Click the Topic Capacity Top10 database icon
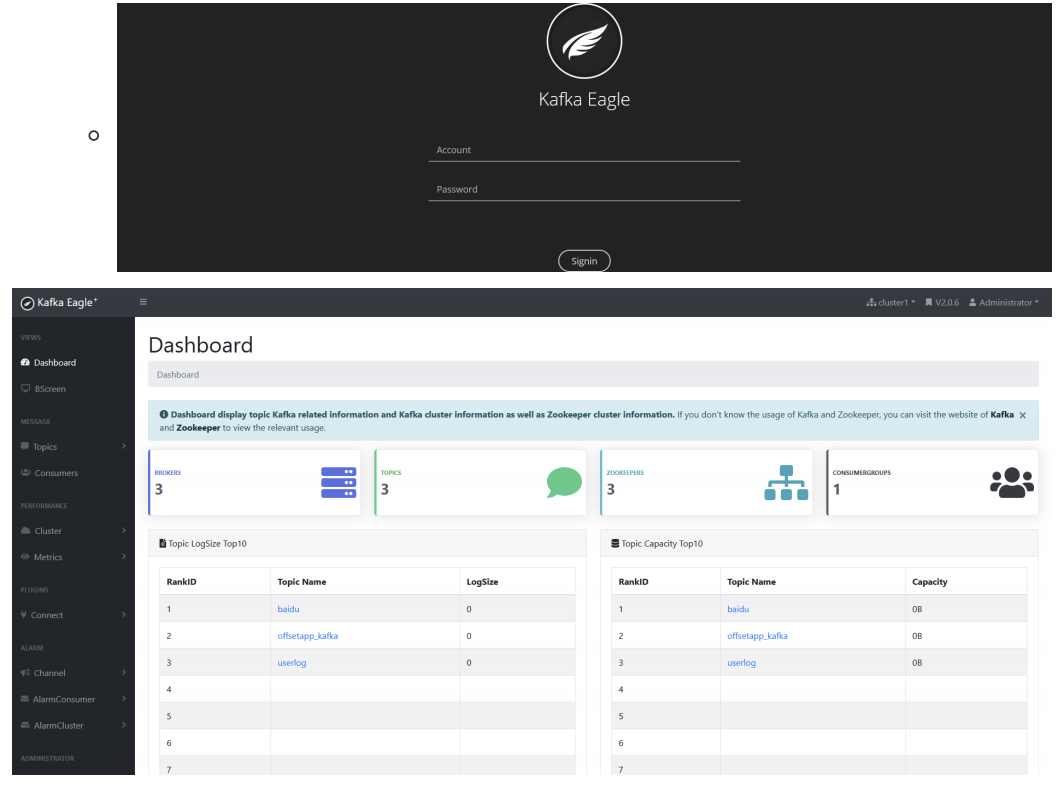This screenshot has width=1057, height=786. (615, 543)
